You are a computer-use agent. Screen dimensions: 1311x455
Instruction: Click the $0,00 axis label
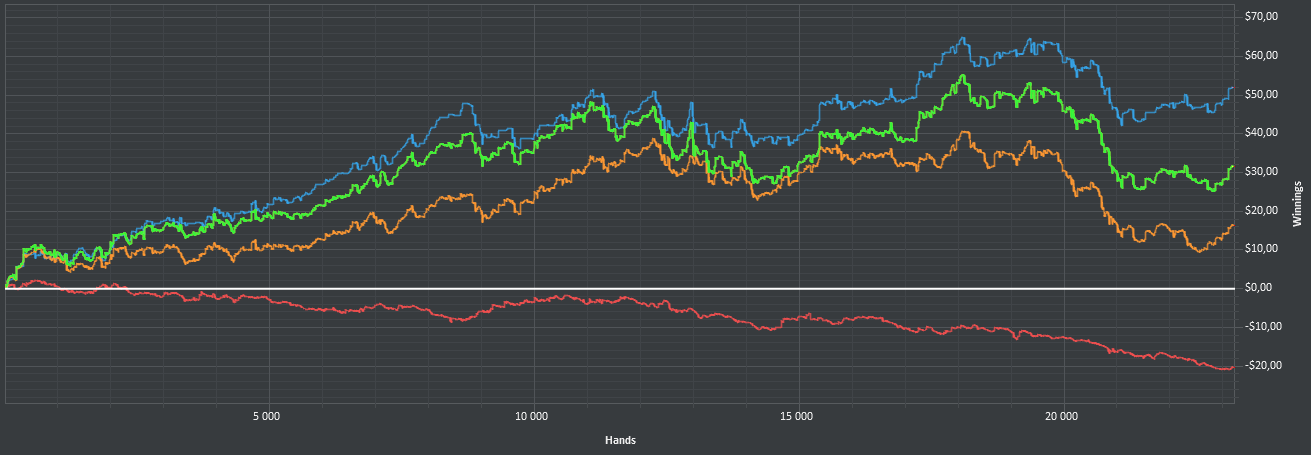[1258, 287]
